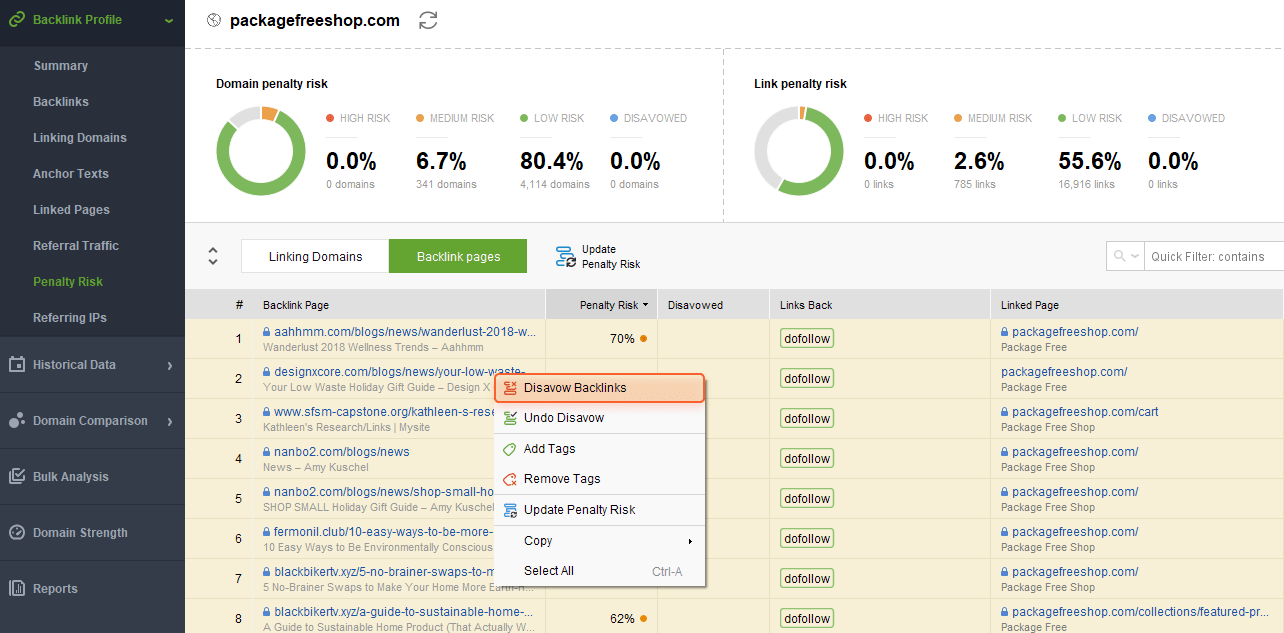Open the www.sfsm-capstone.org backlink
This screenshot has height=633, width=1284.
385,412
